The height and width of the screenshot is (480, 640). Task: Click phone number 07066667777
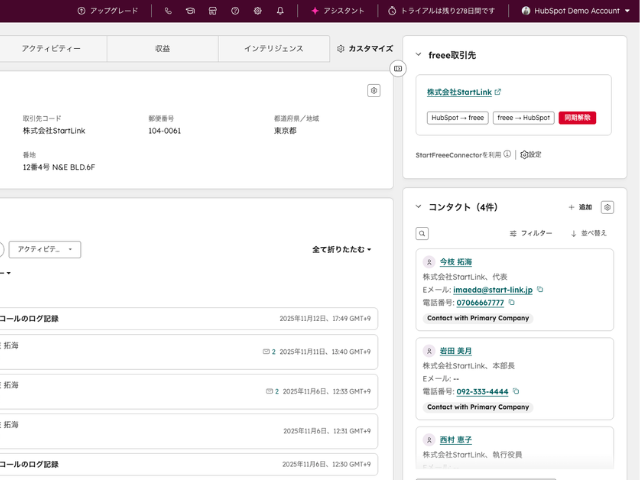click(x=480, y=303)
